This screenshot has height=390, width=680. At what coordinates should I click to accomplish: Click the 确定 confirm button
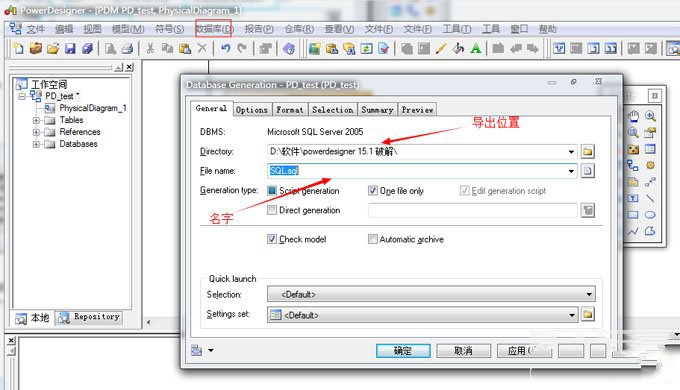pyautogui.click(x=403, y=351)
